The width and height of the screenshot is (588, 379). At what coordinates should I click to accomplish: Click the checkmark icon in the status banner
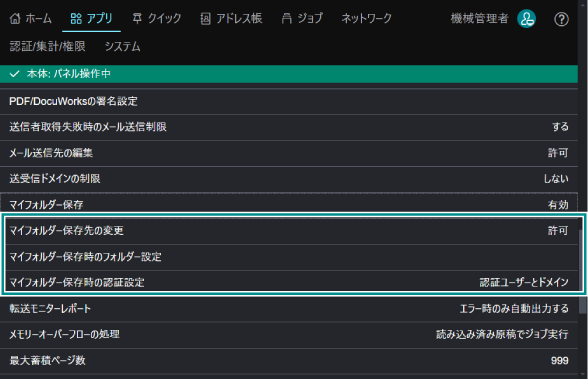(14, 74)
